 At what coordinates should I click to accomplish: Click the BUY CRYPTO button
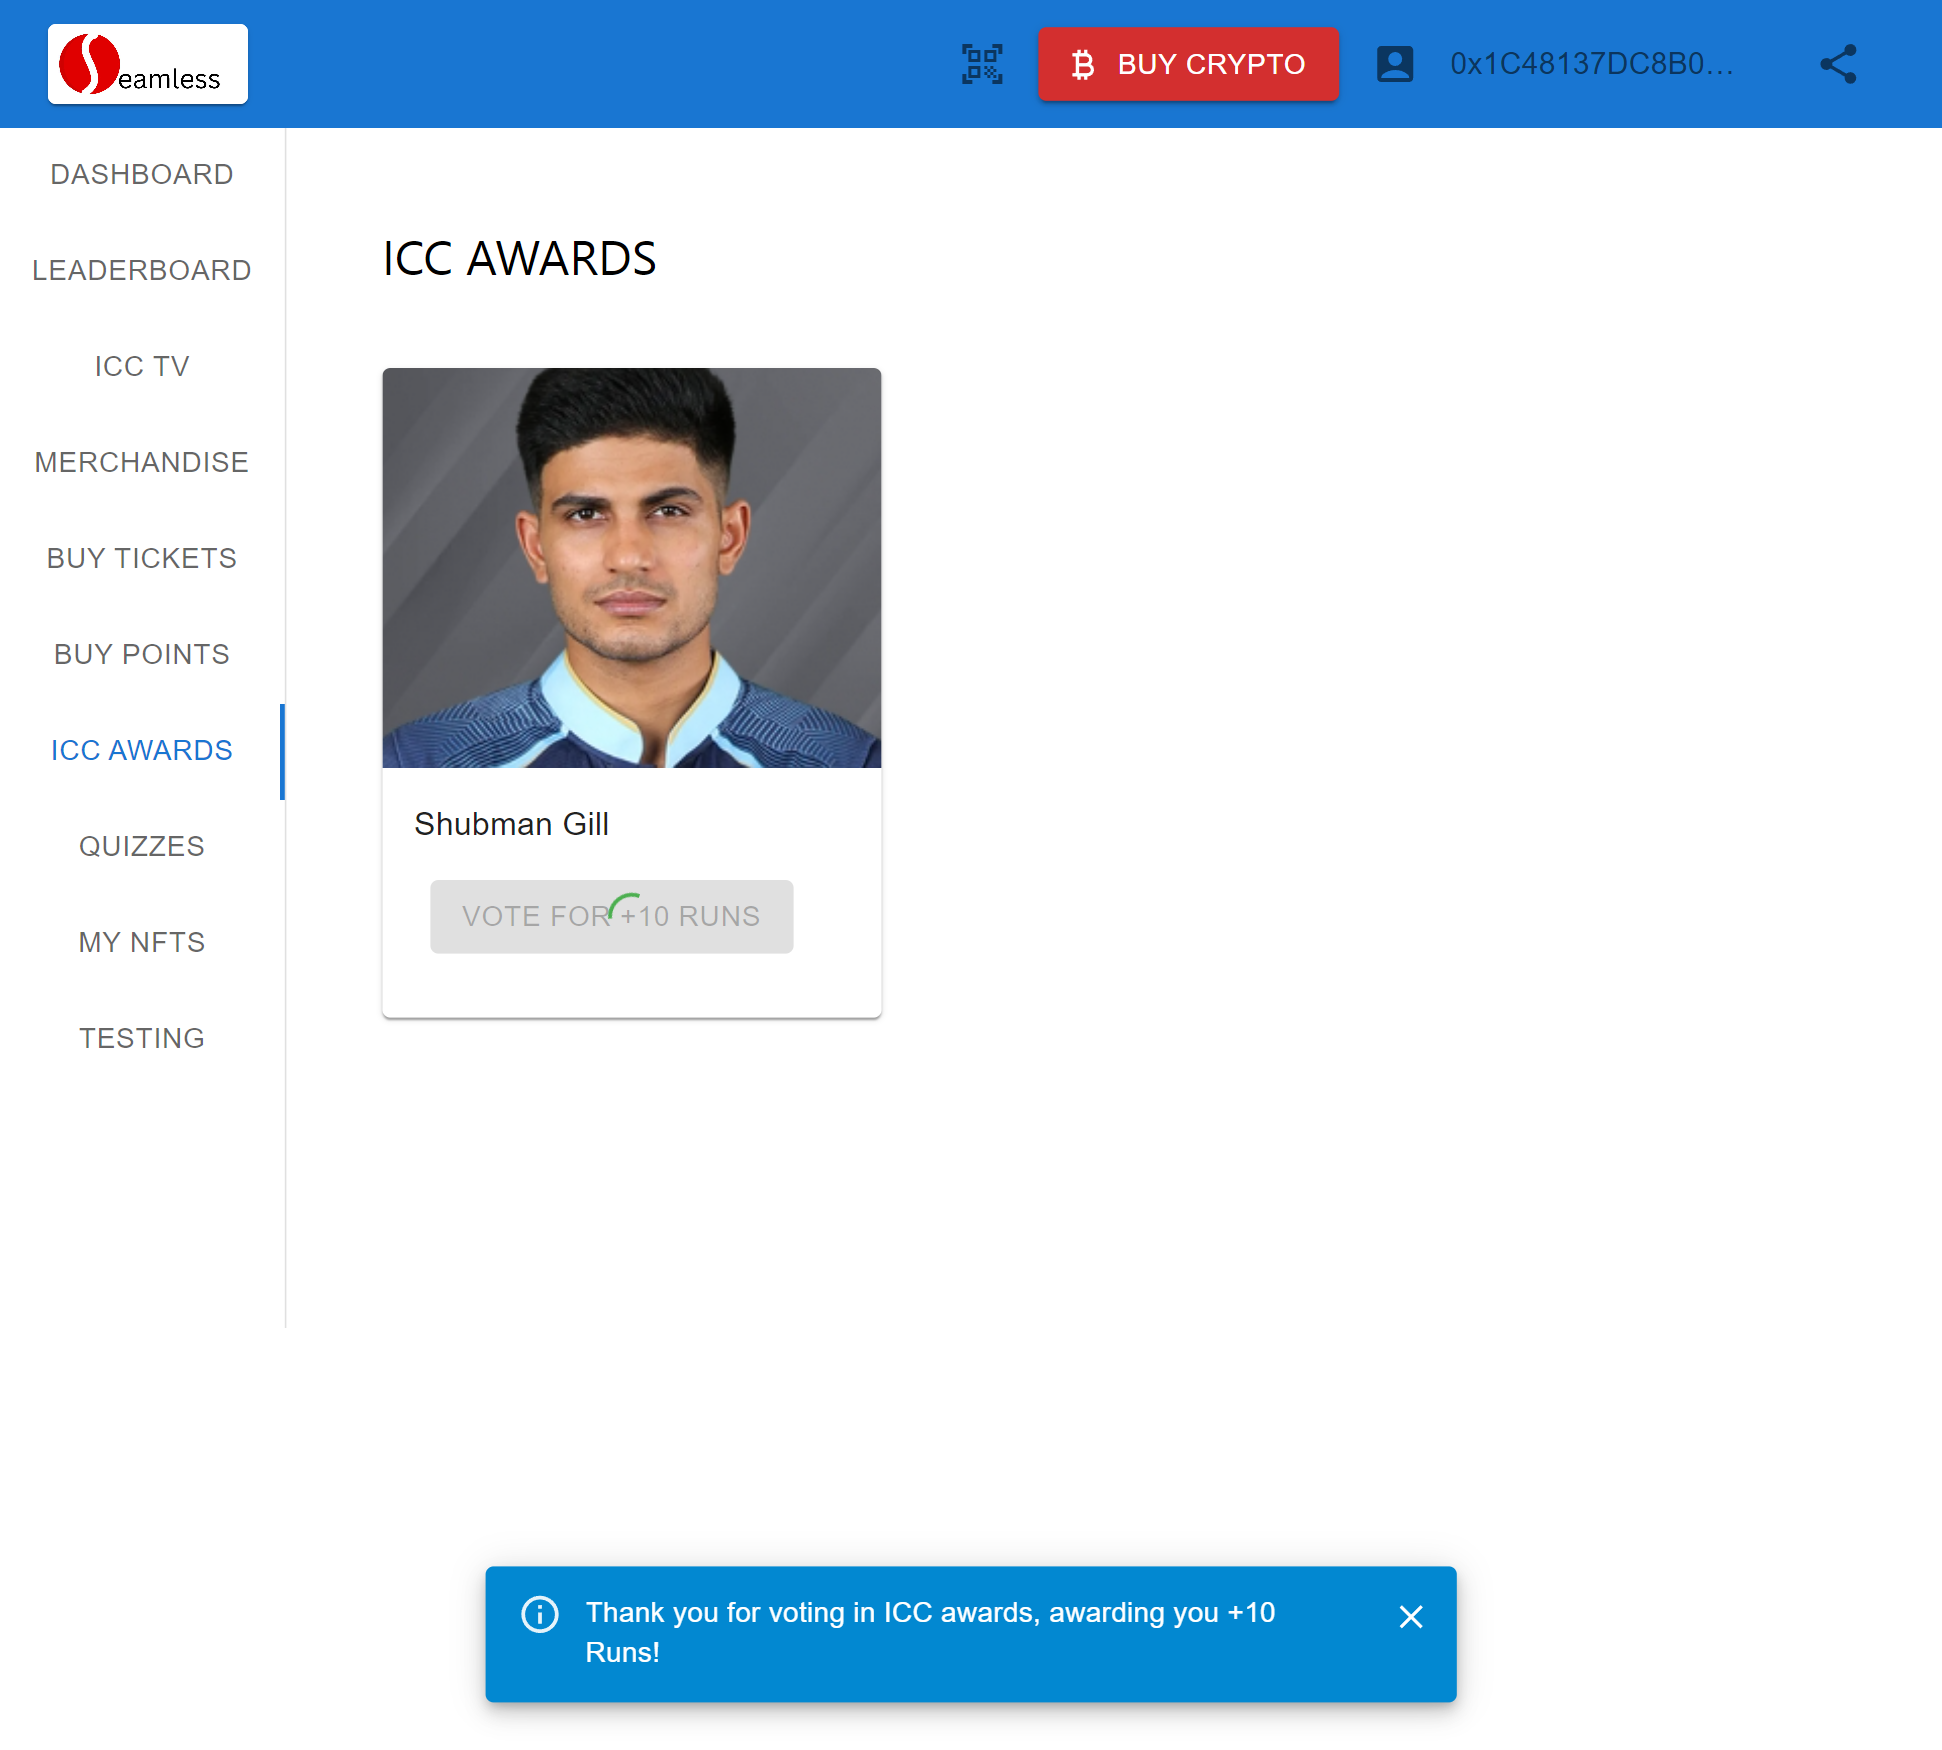(1188, 64)
